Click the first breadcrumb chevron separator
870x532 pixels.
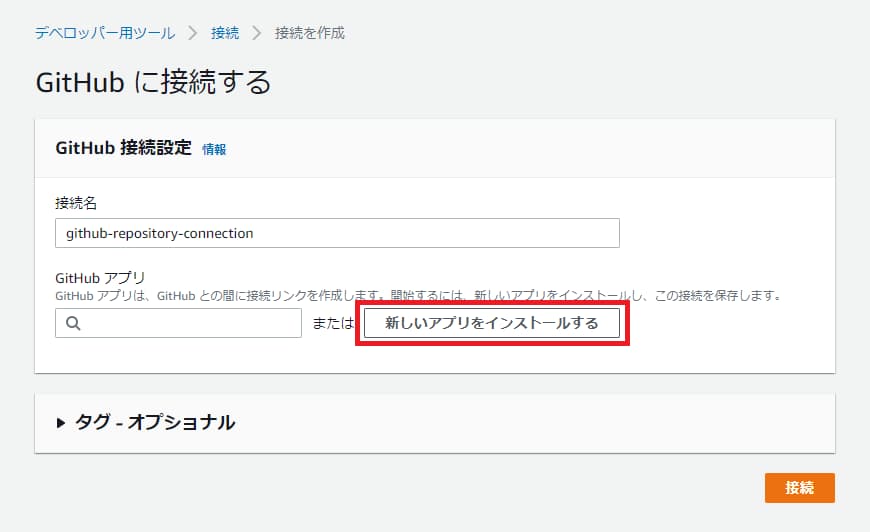193,33
